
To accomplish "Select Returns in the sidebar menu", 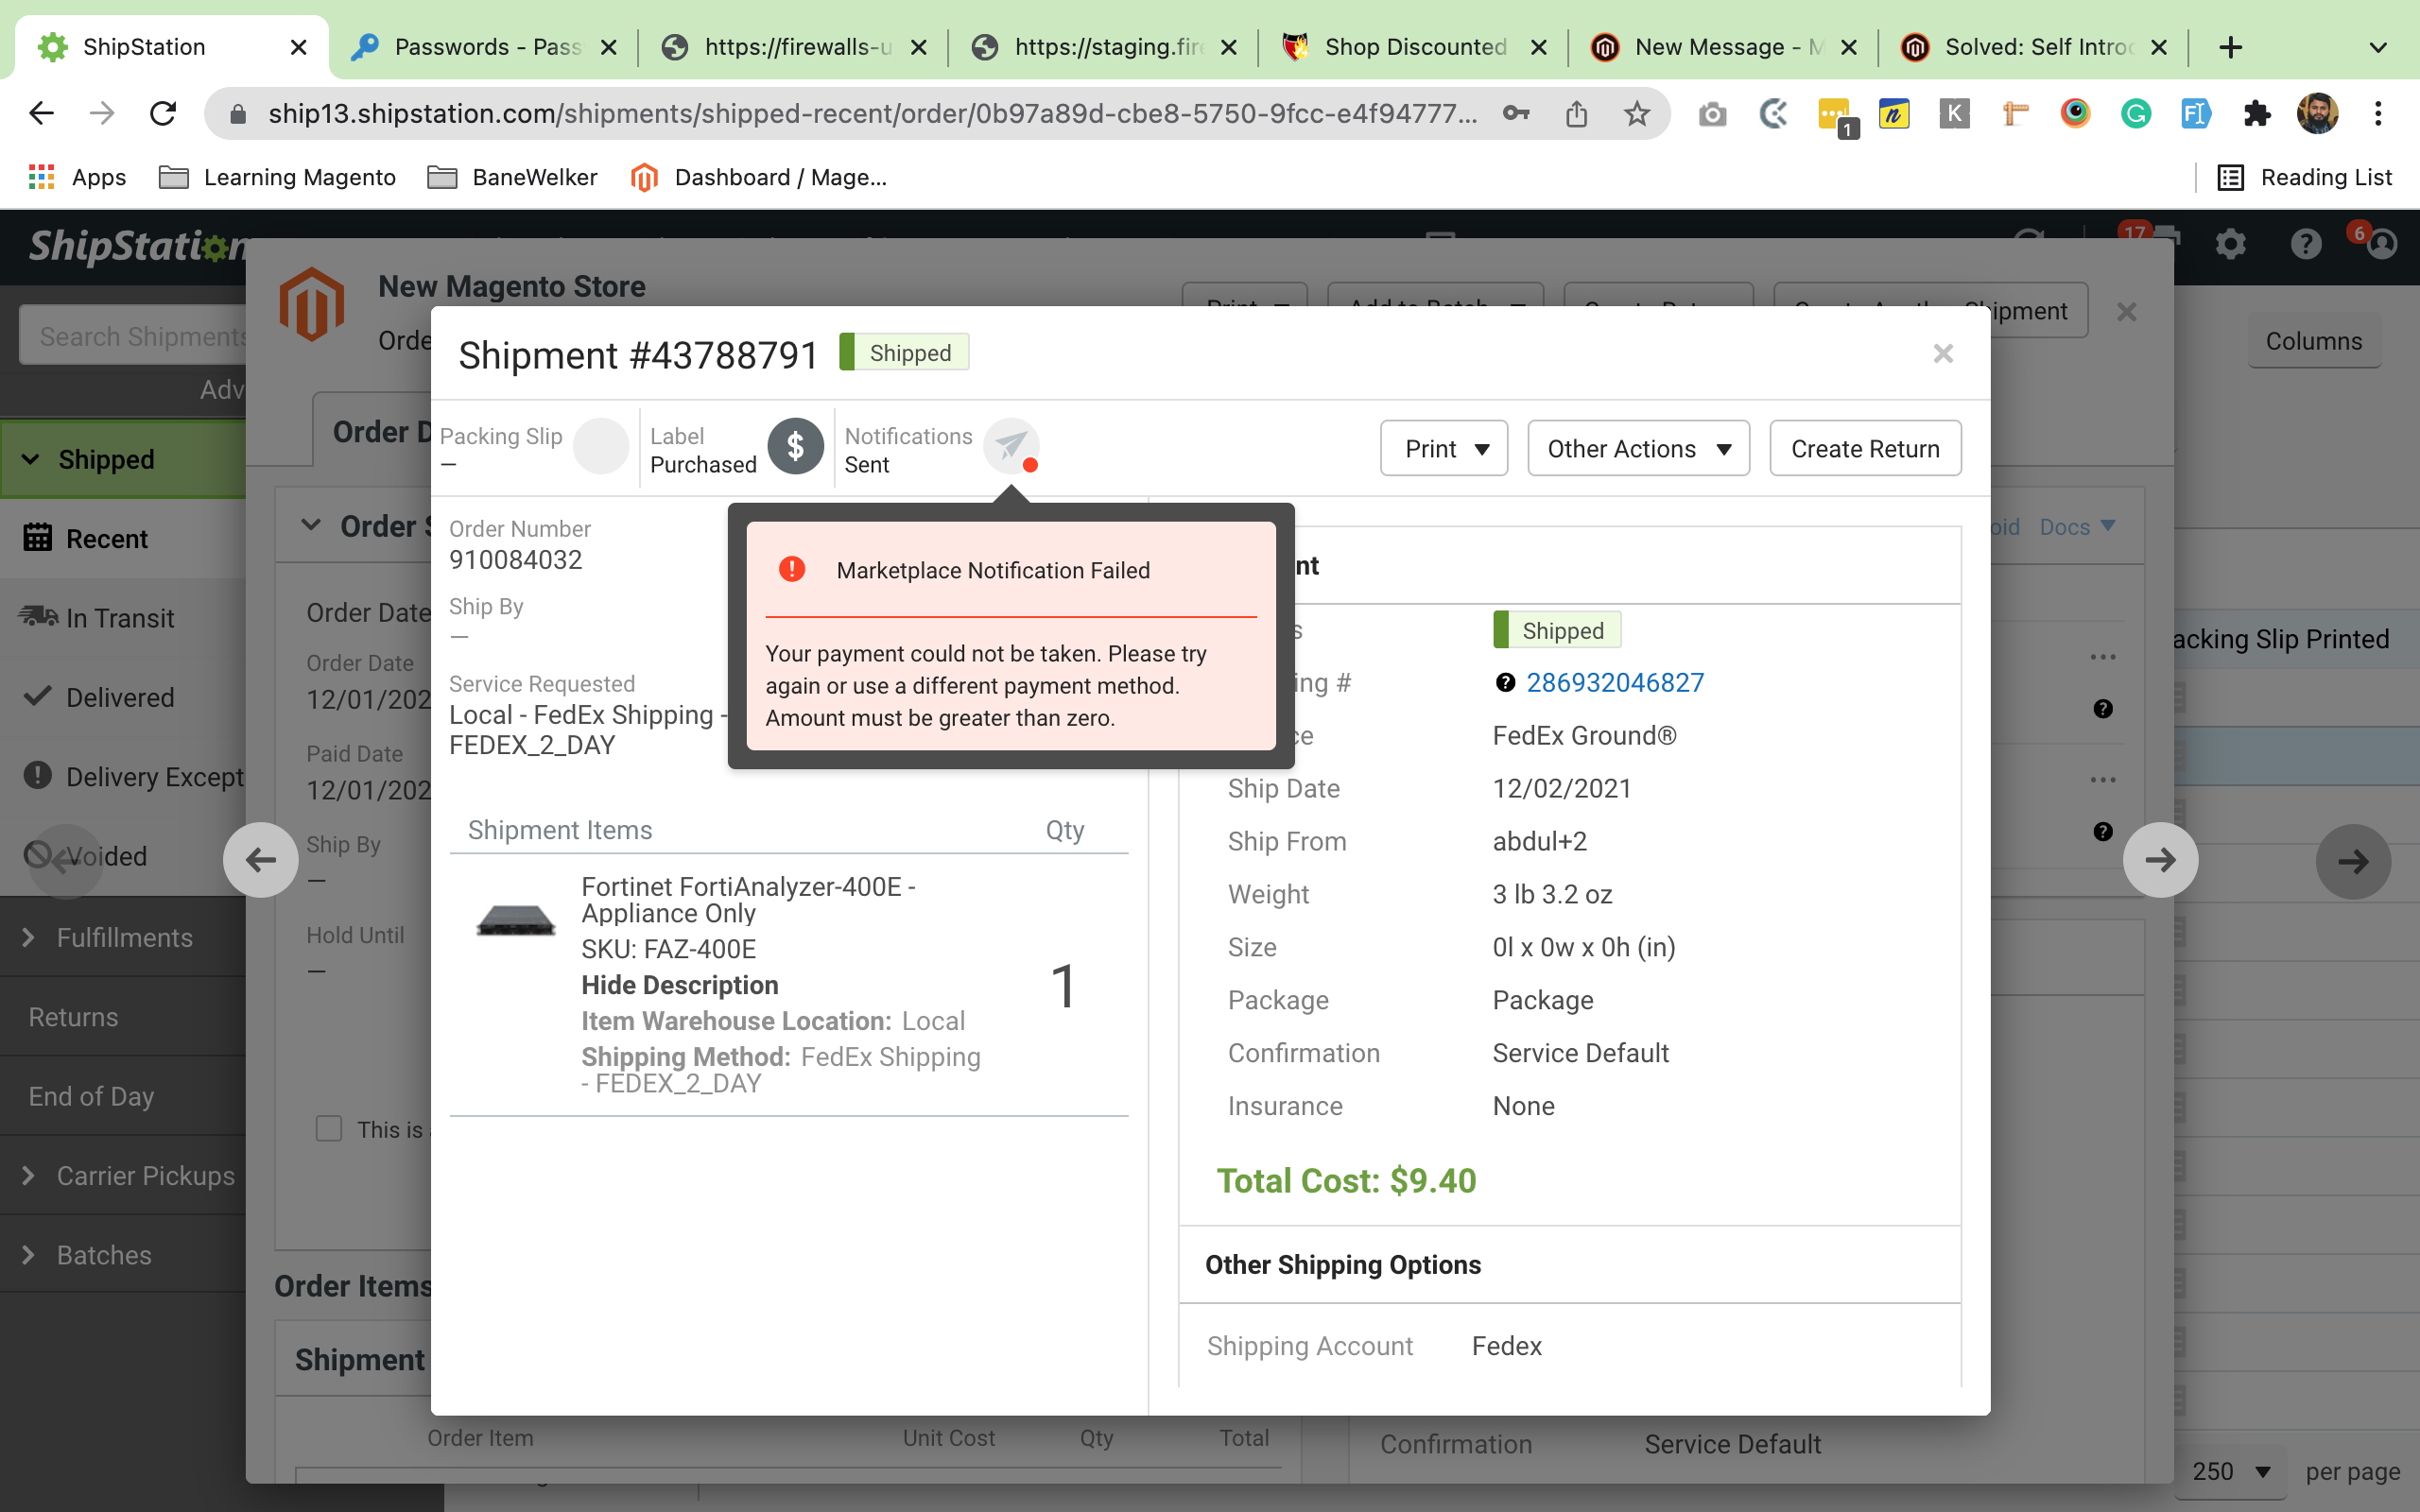I will [x=73, y=1016].
